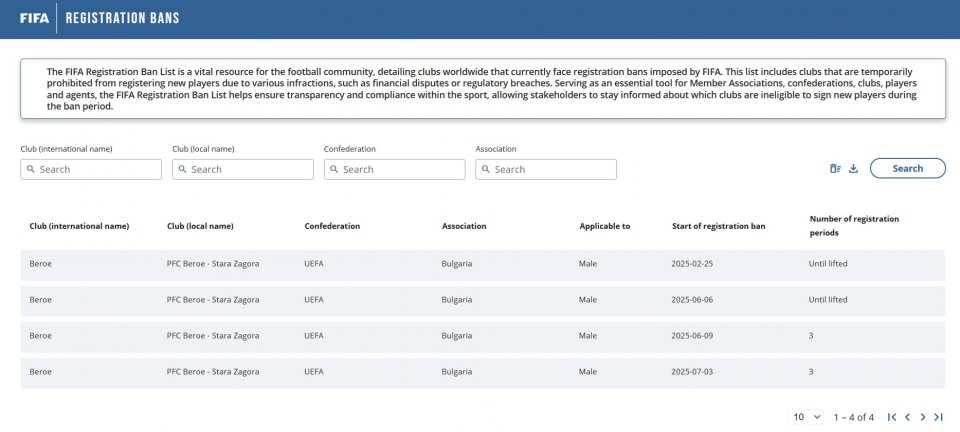
Task: Click the magnifier icon in Confederation field
Action: [x=334, y=169]
